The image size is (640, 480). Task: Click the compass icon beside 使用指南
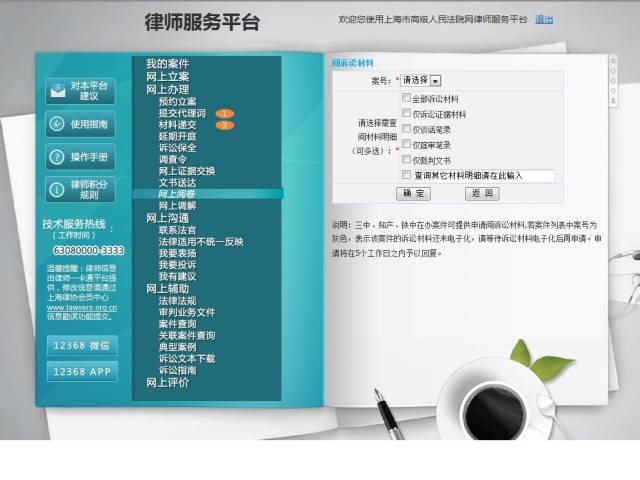click(56, 124)
